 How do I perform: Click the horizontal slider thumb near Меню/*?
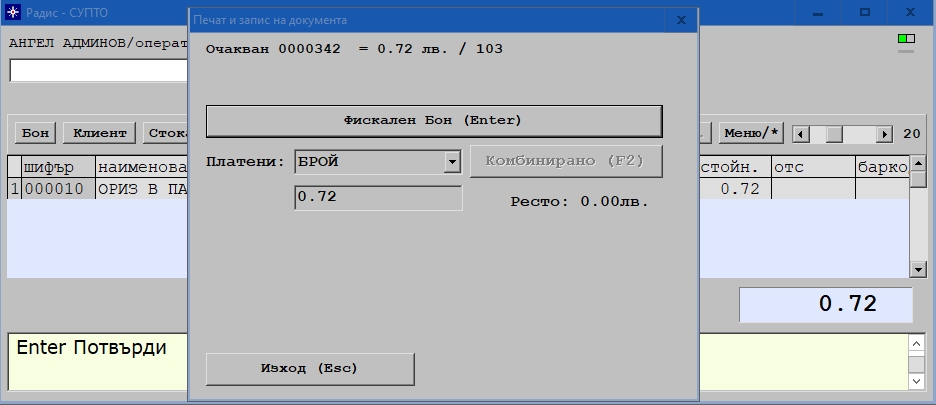[x=834, y=134]
